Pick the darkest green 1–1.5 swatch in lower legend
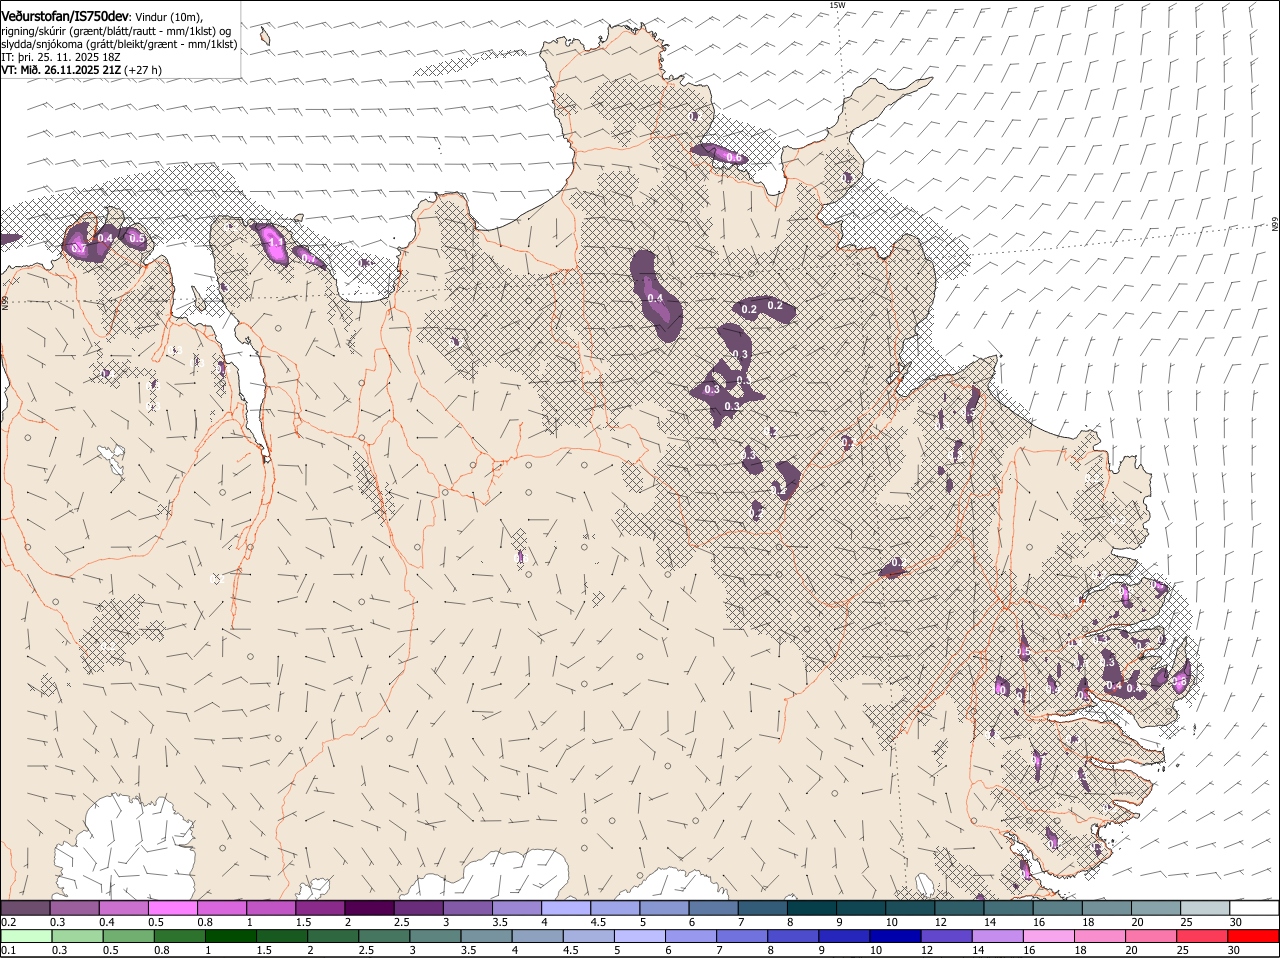Screen dimensions: 1280x958 click(229, 936)
